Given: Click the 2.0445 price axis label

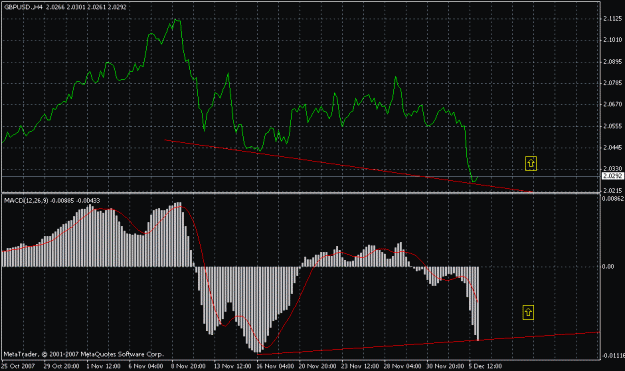Looking at the screenshot, I should point(612,147).
